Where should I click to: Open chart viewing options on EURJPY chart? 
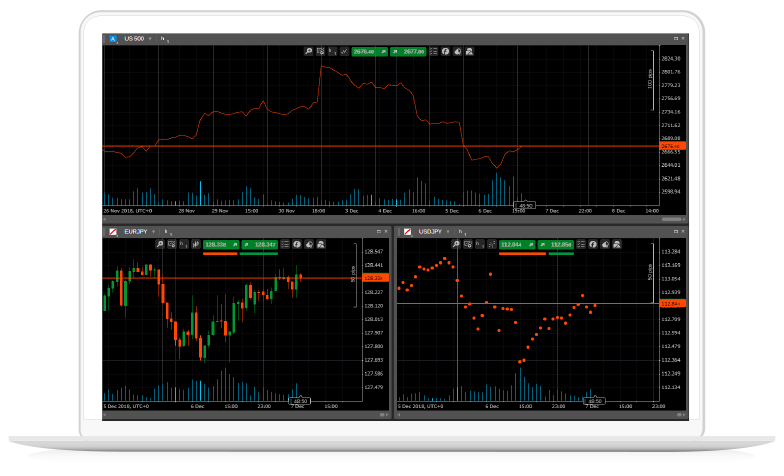[x=172, y=244]
